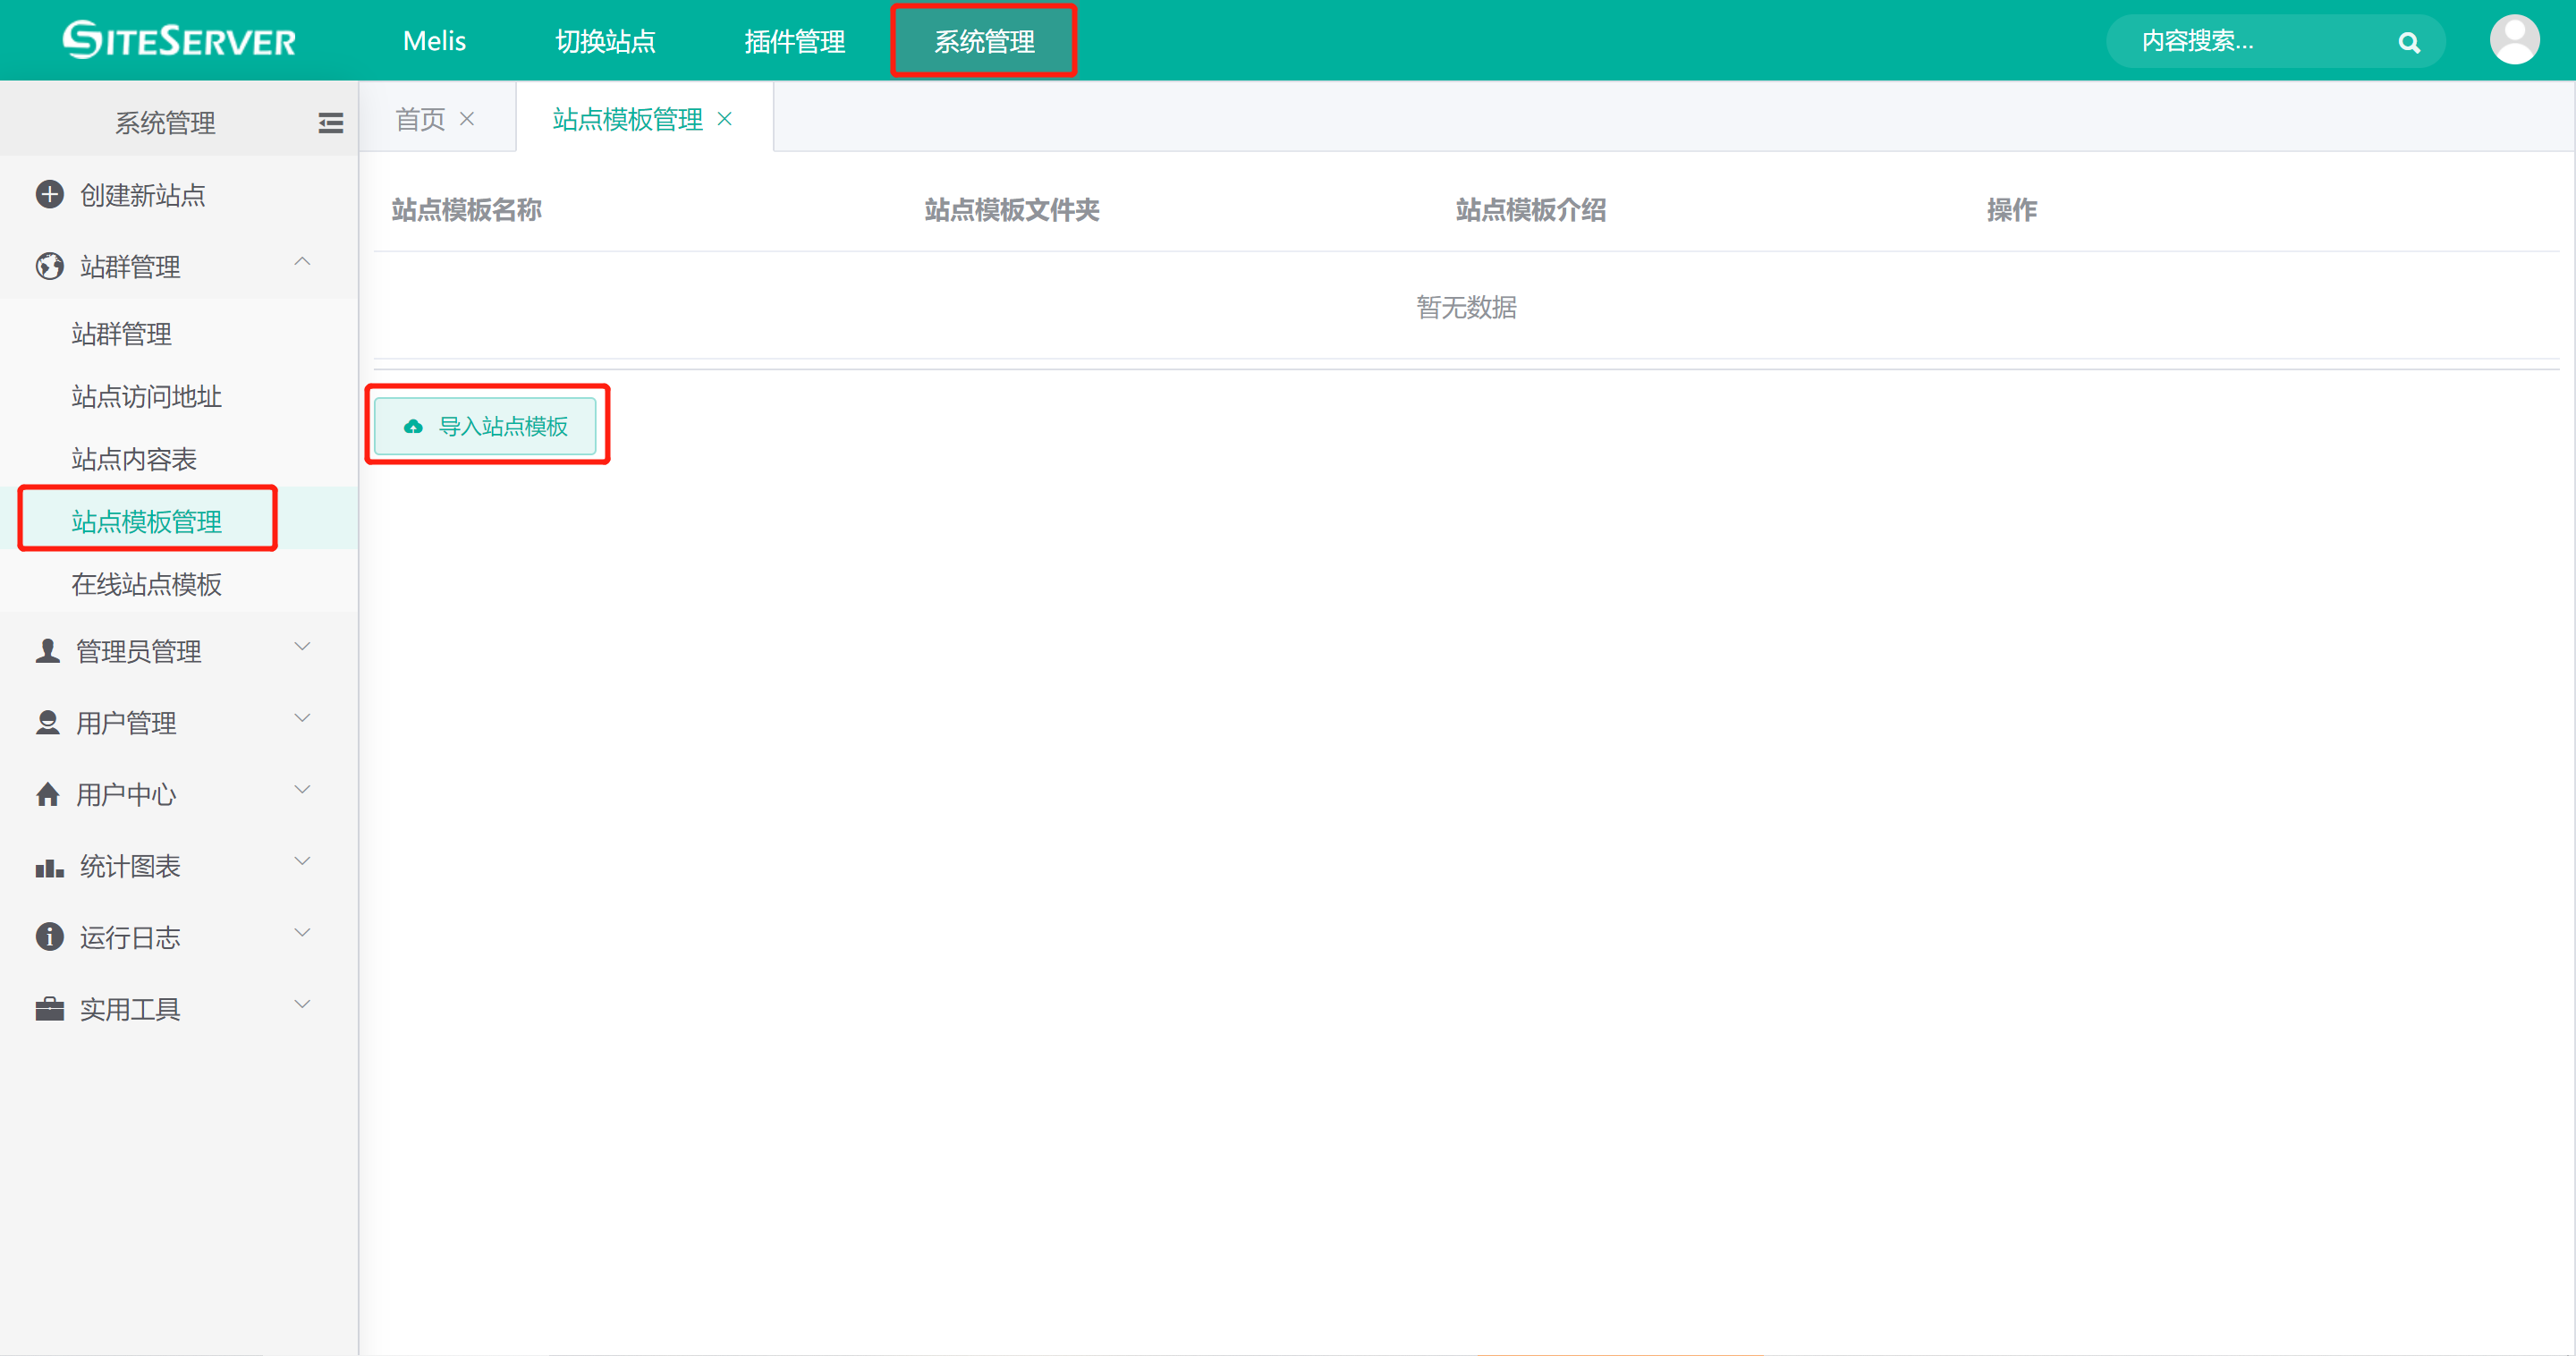
Task: Expand the 用户中心 menu chevron
Action: click(x=302, y=790)
